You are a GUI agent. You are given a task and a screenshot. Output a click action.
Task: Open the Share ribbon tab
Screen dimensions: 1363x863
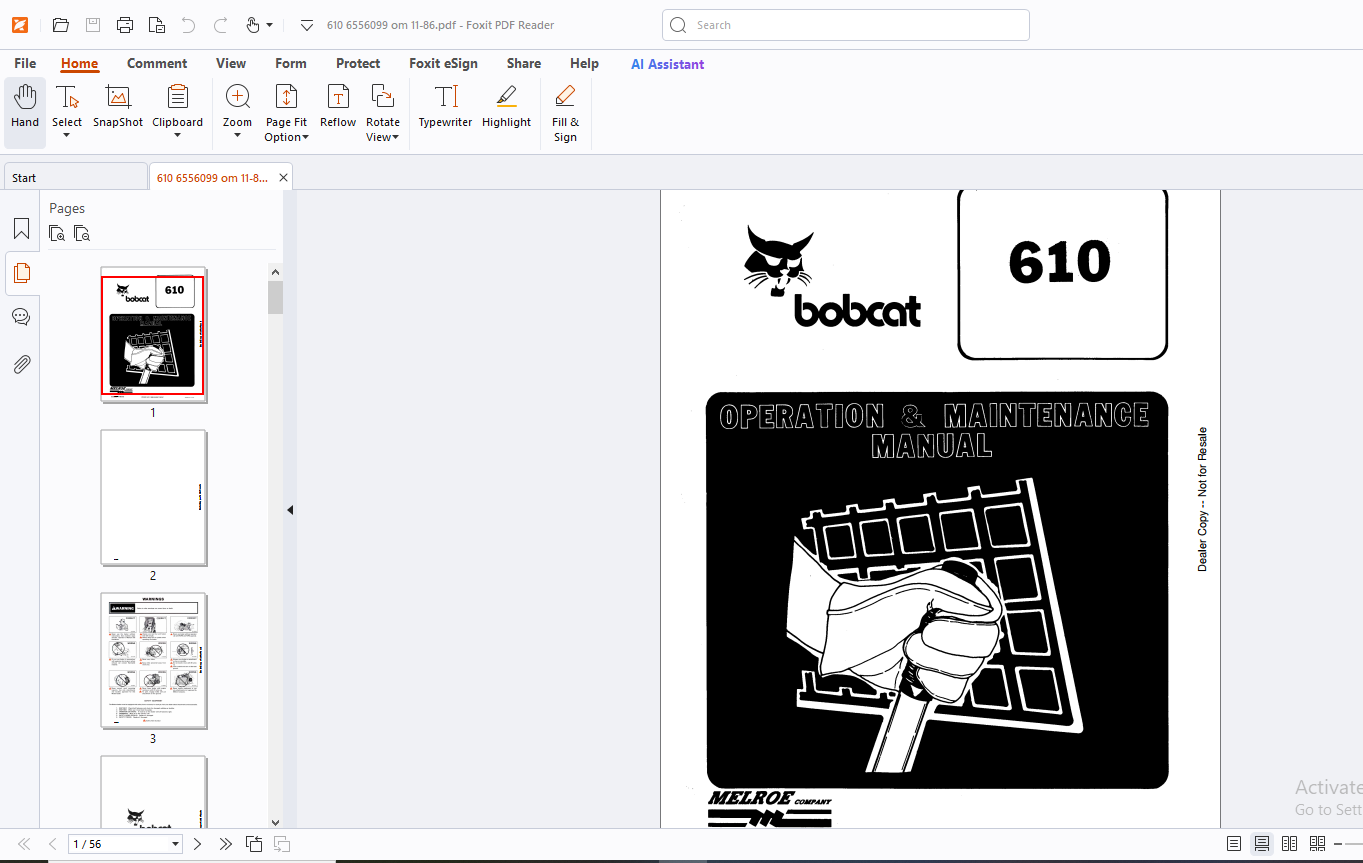(523, 63)
